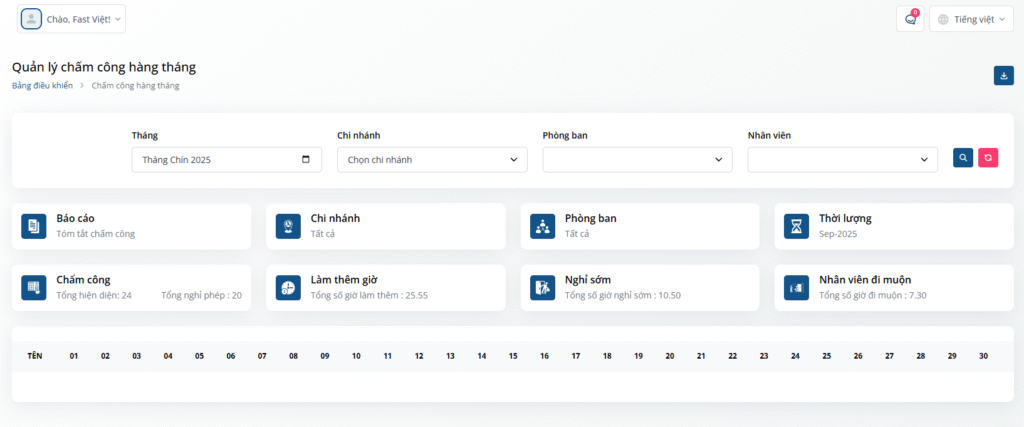Click the Làm thêm giờ overtime icon
Screen dimensions: 1024x427
(288, 287)
